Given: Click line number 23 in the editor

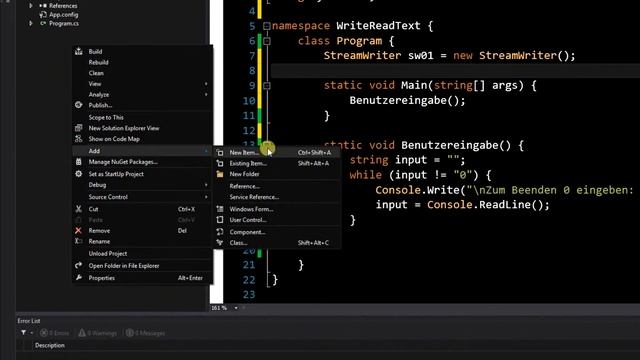Looking at the screenshot, I should click(x=249, y=294).
